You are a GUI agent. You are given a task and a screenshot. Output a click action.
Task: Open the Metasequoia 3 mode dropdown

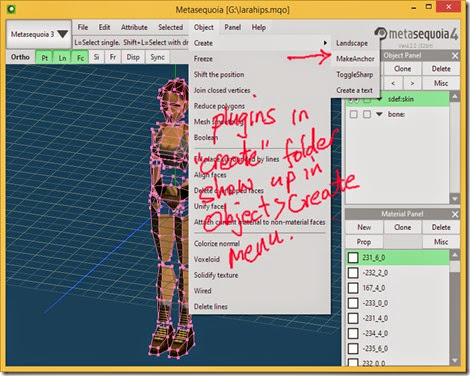pyautogui.click(x=39, y=34)
